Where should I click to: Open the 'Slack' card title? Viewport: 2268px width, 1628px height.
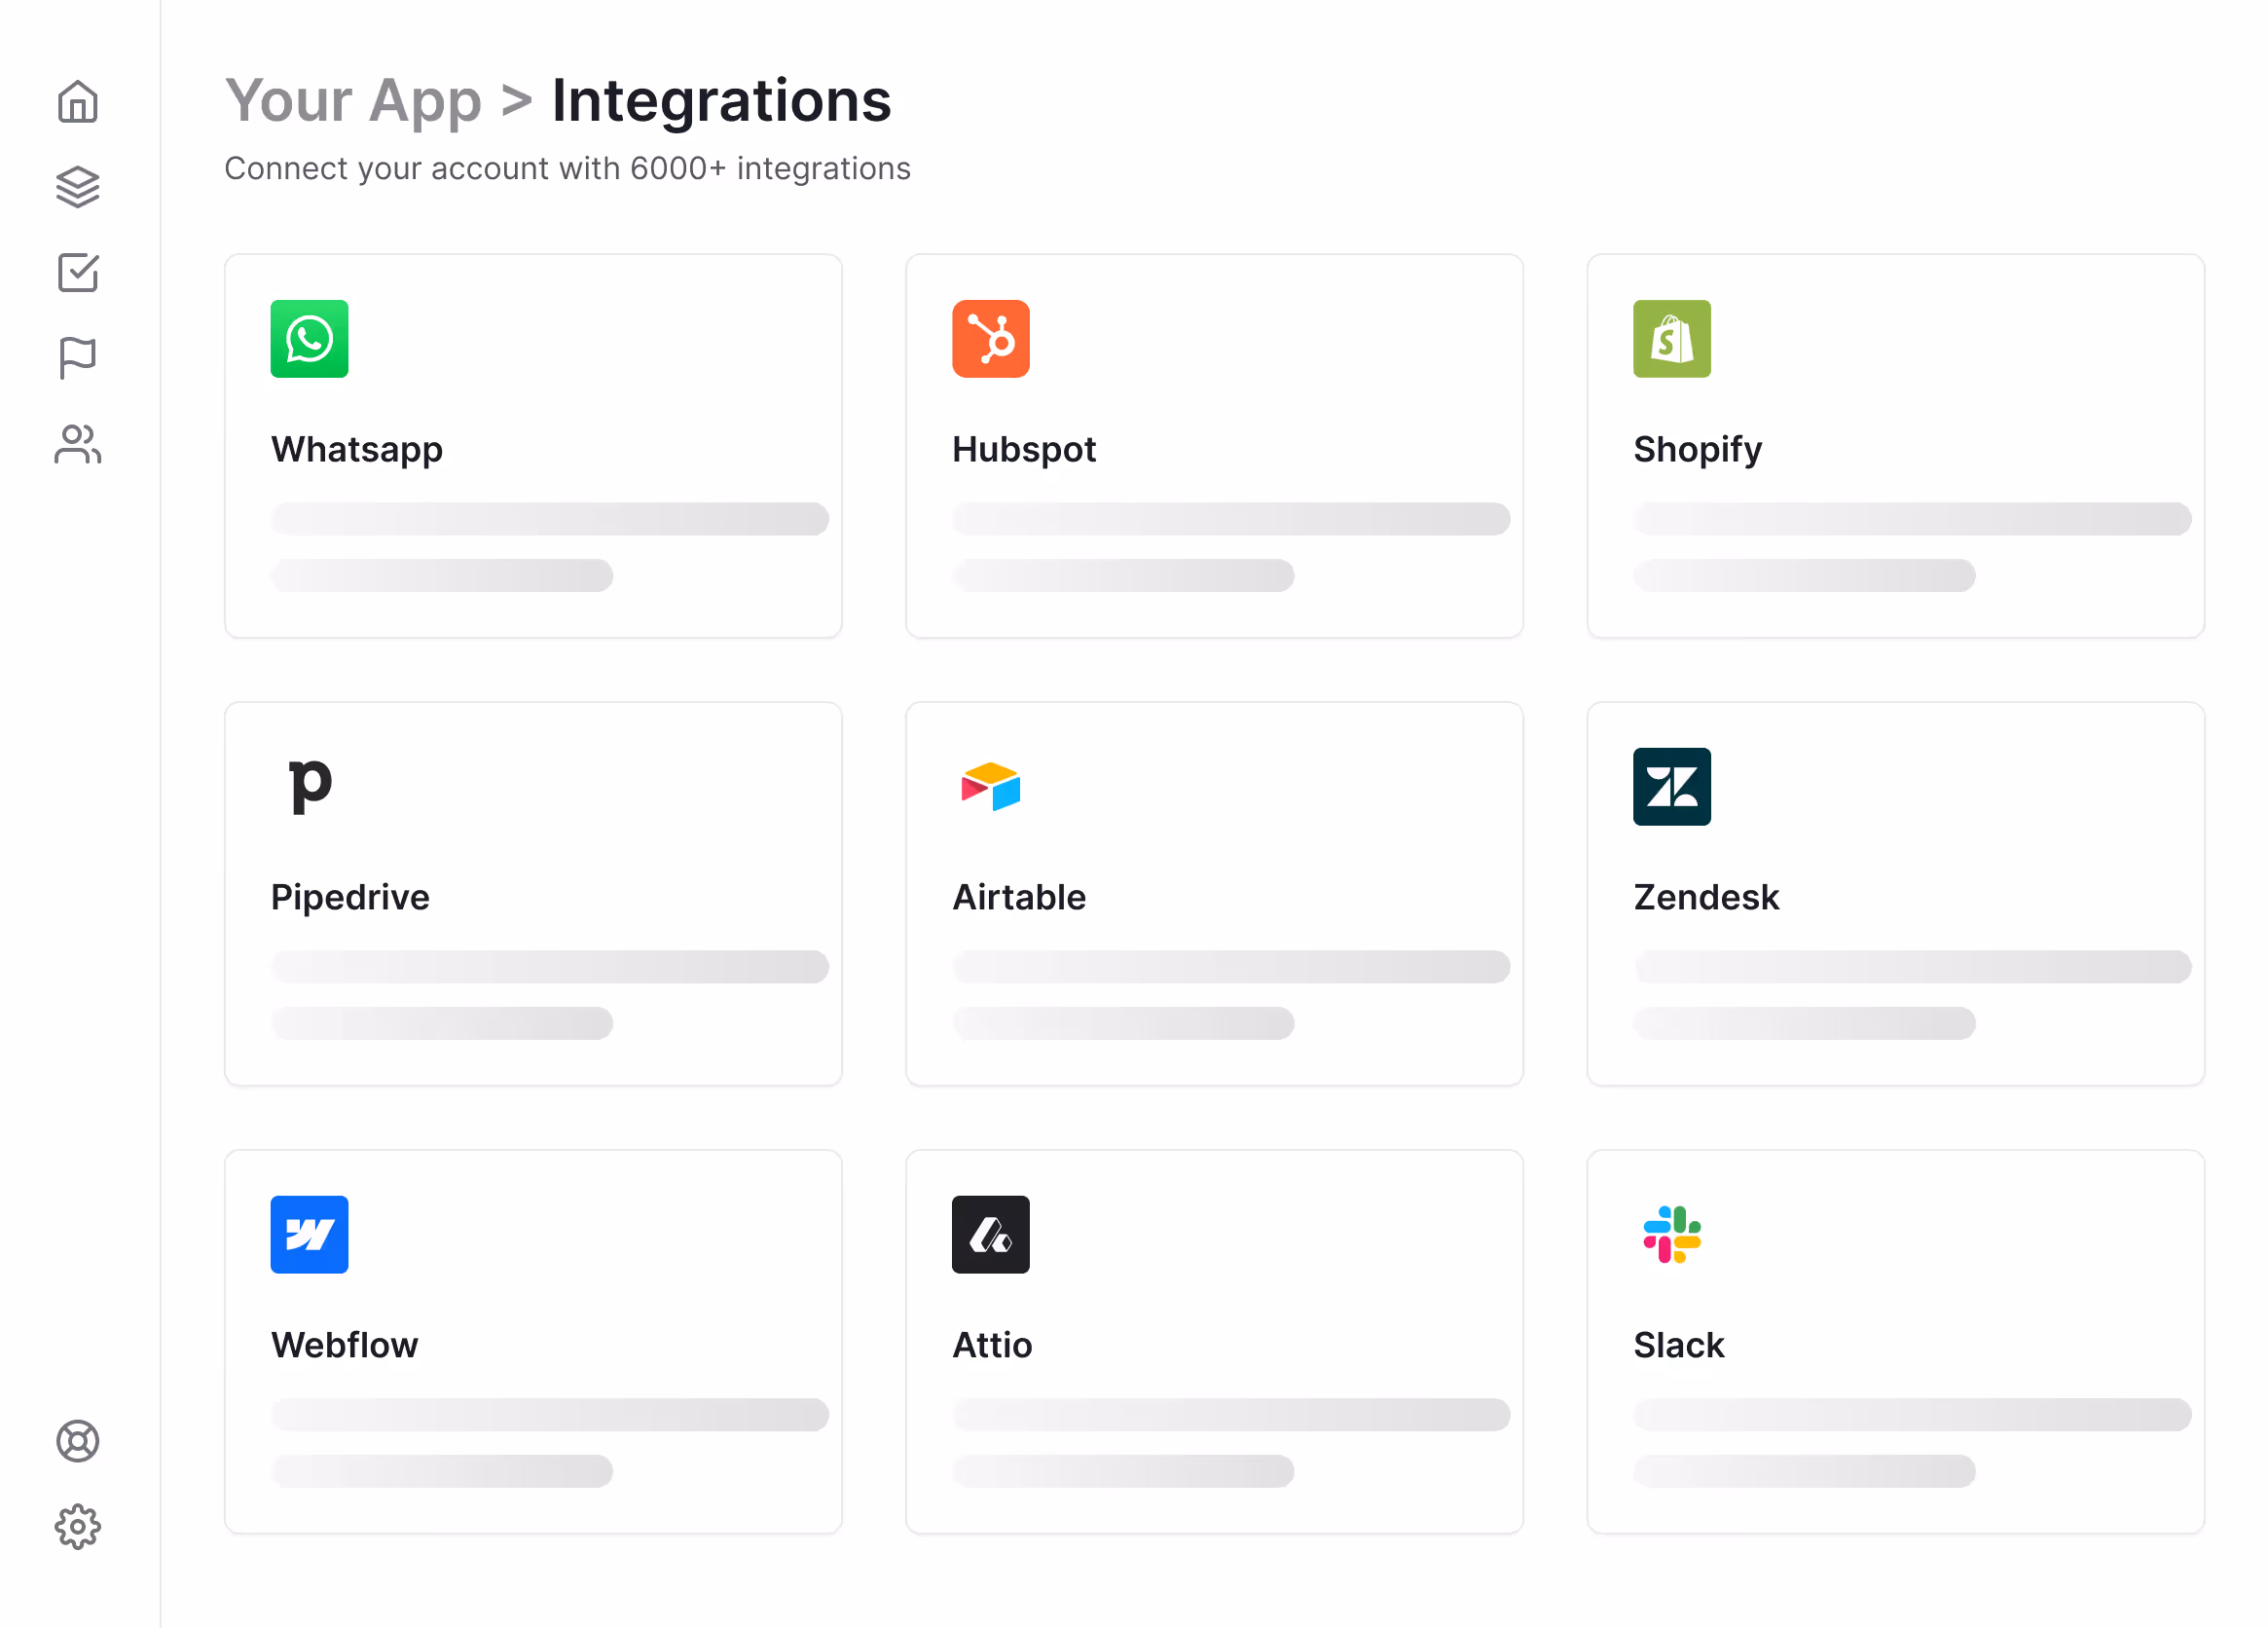click(1678, 1346)
